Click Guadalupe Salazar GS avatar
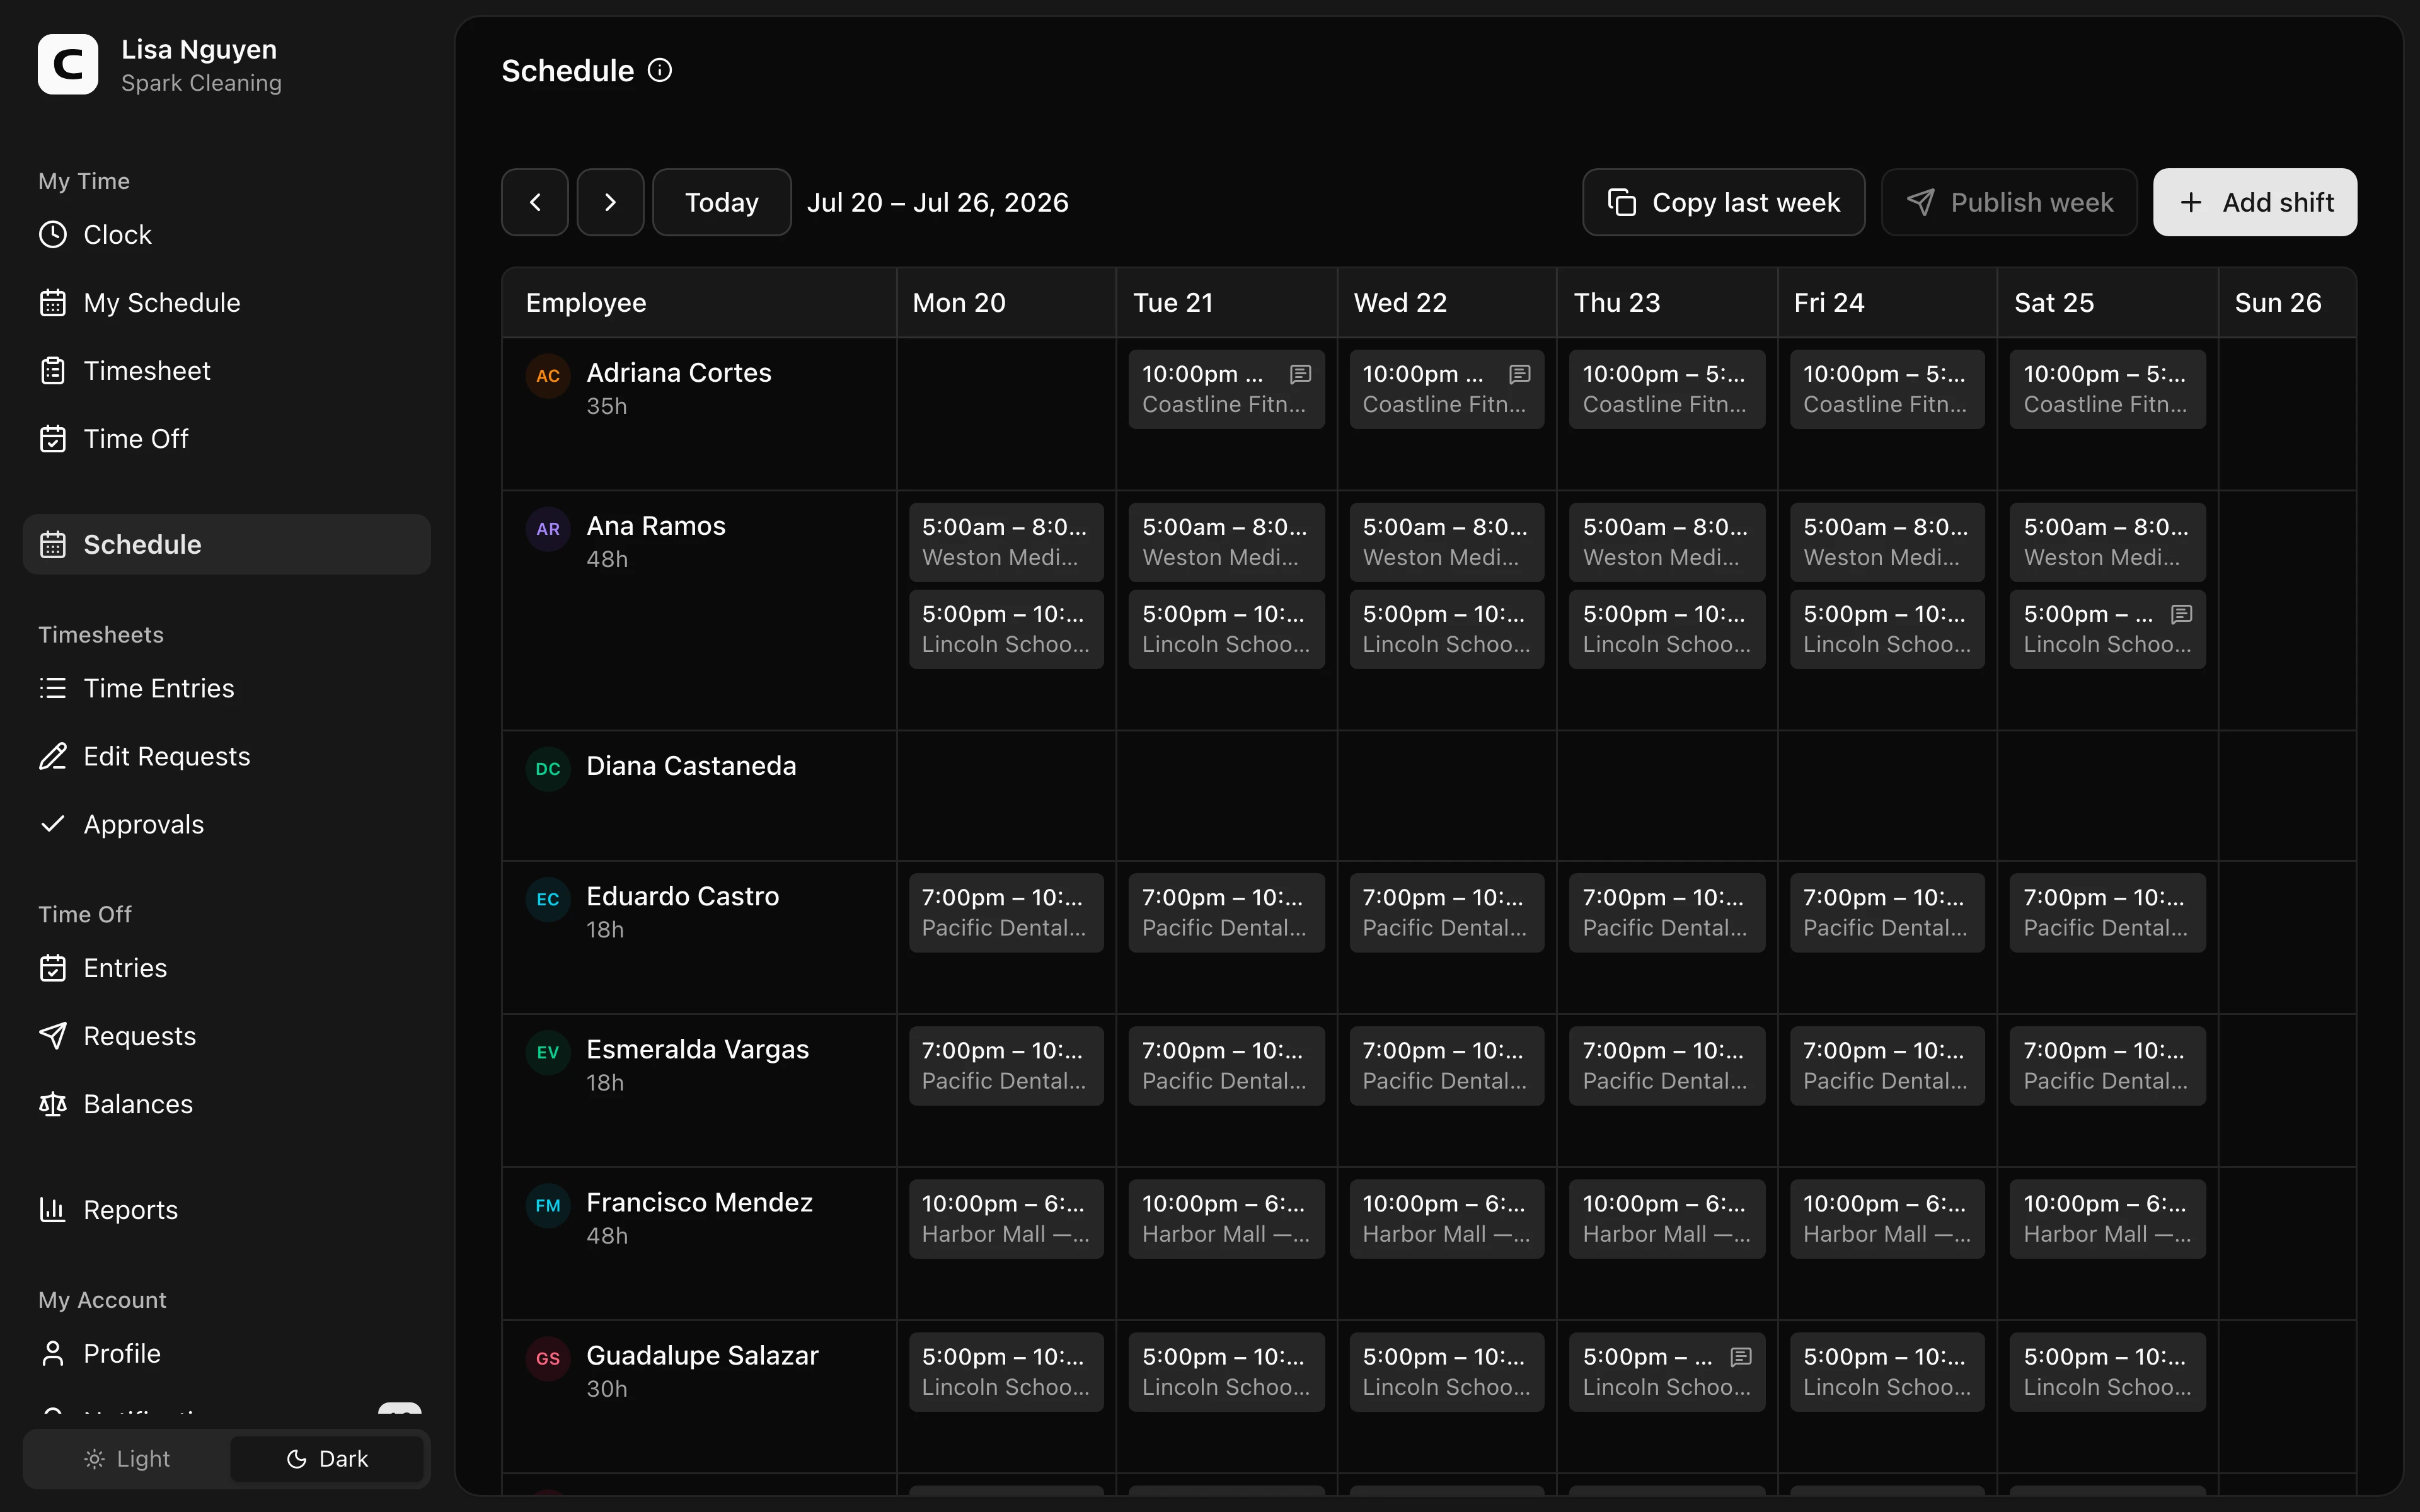The image size is (2420, 1512). click(x=548, y=1358)
